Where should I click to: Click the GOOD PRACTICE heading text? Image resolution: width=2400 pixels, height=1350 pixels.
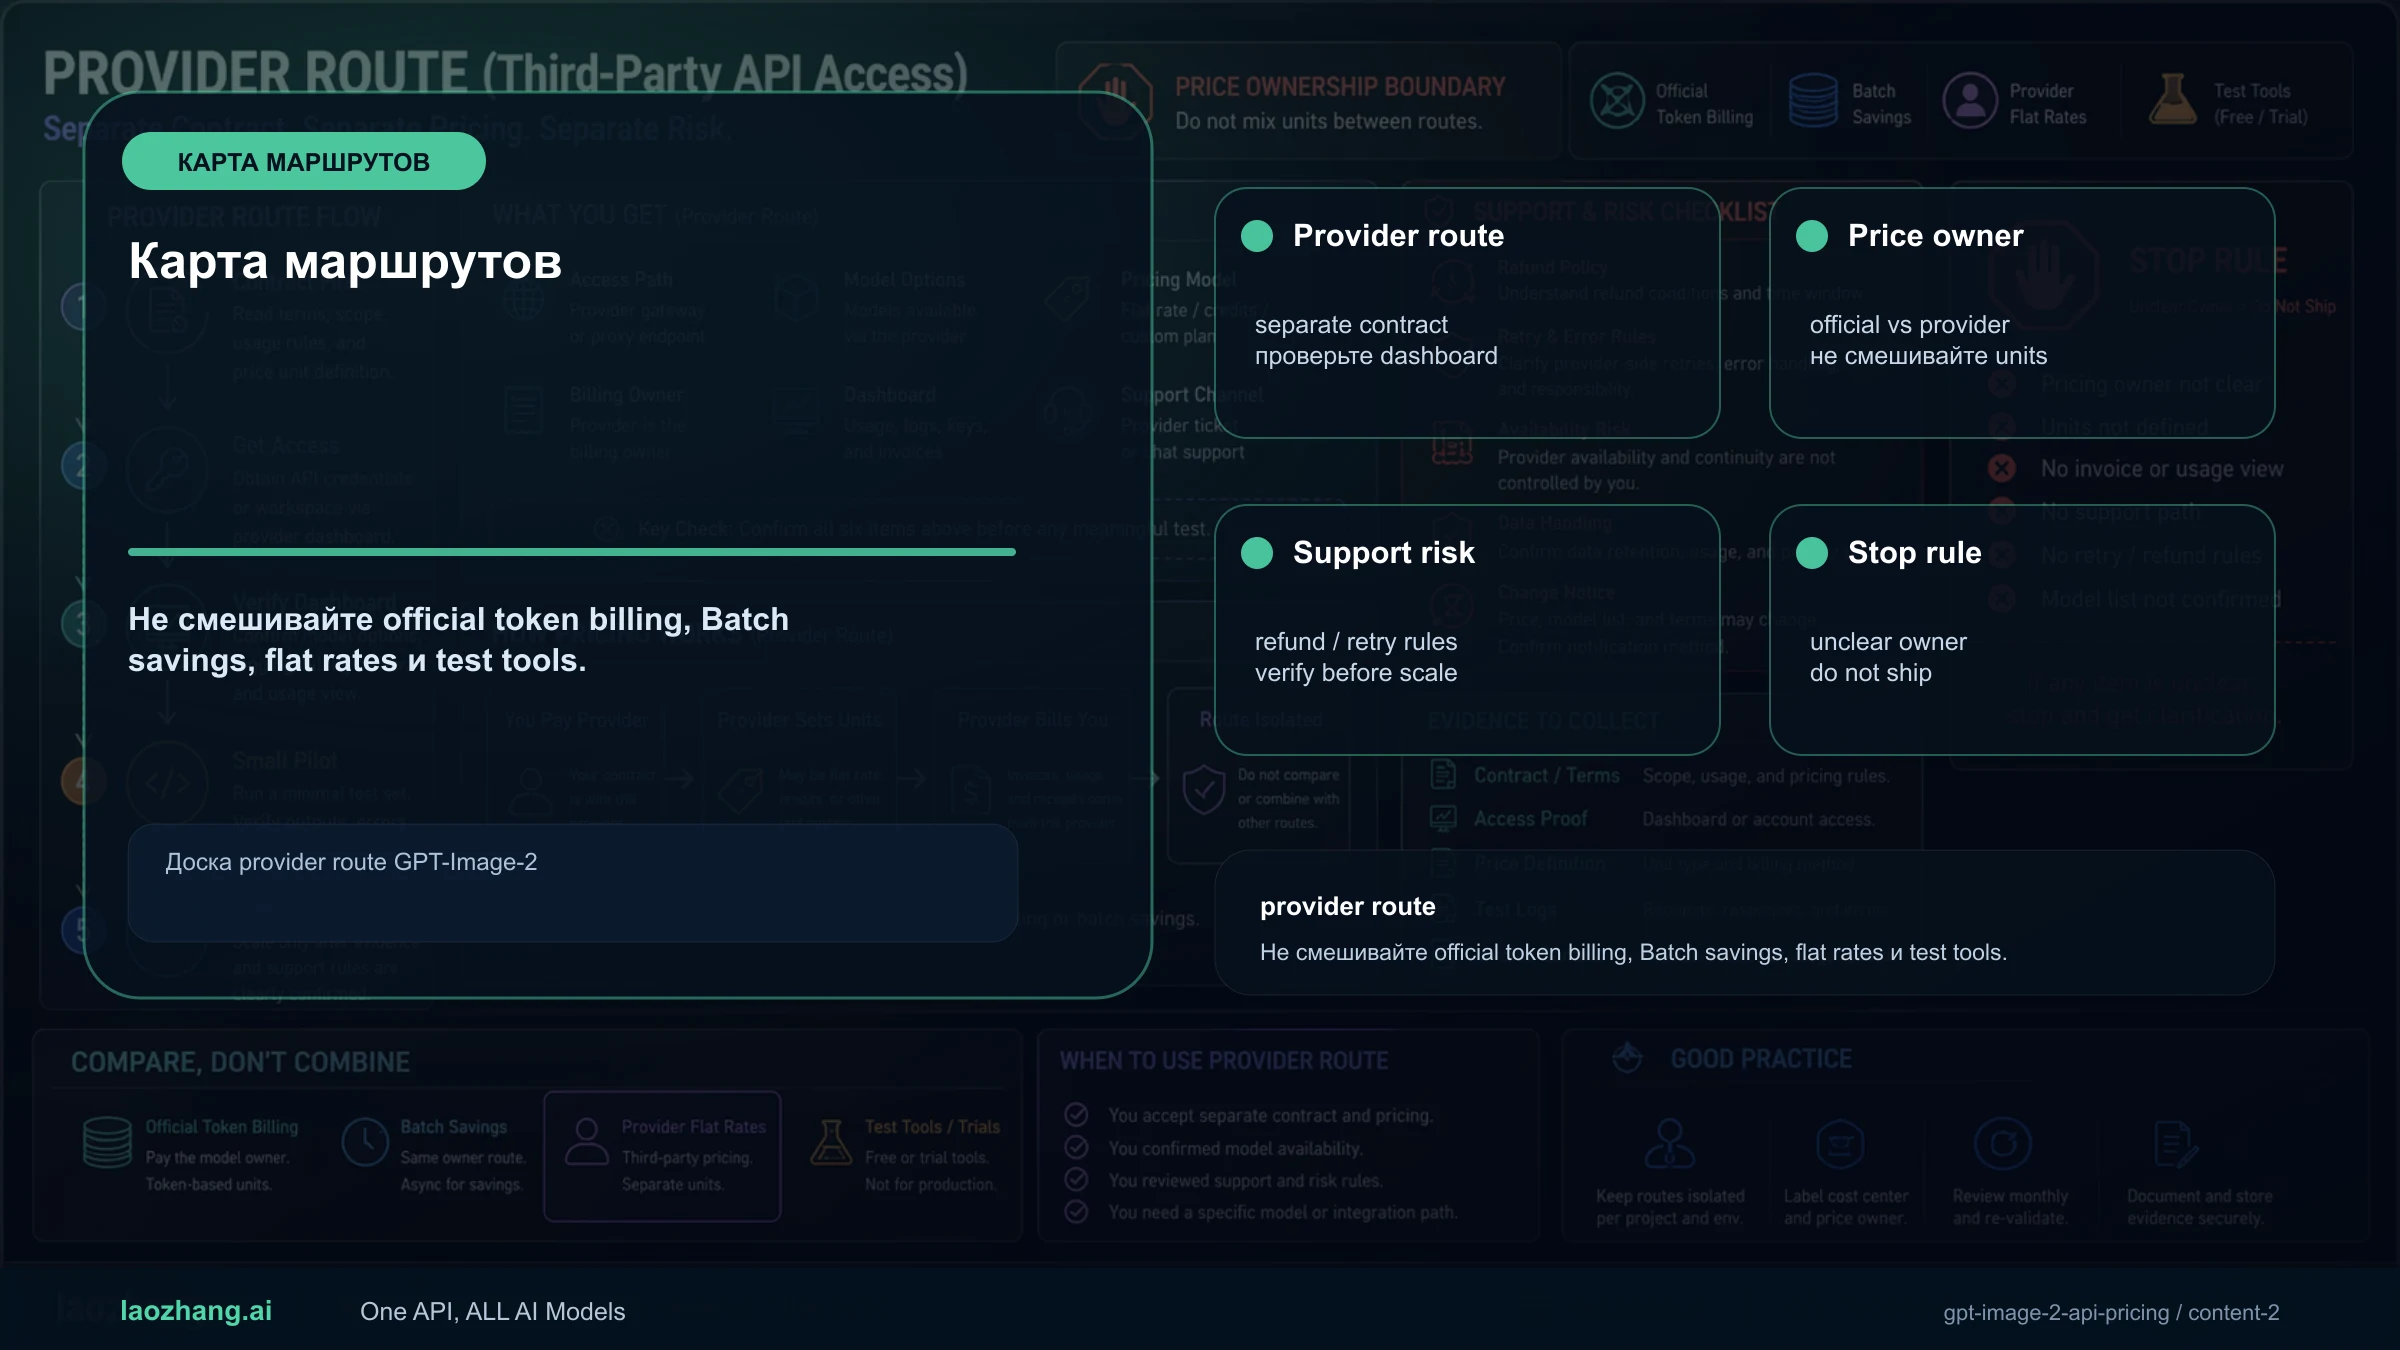[1761, 1059]
